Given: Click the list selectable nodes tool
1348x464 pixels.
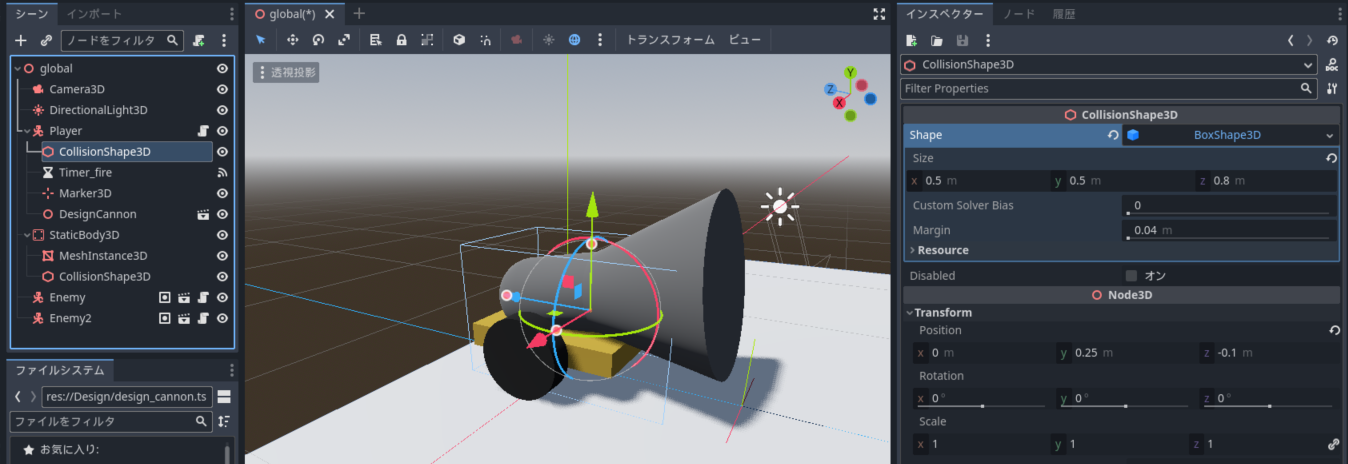Looking at the screenshot, I should tap(376, 40).
